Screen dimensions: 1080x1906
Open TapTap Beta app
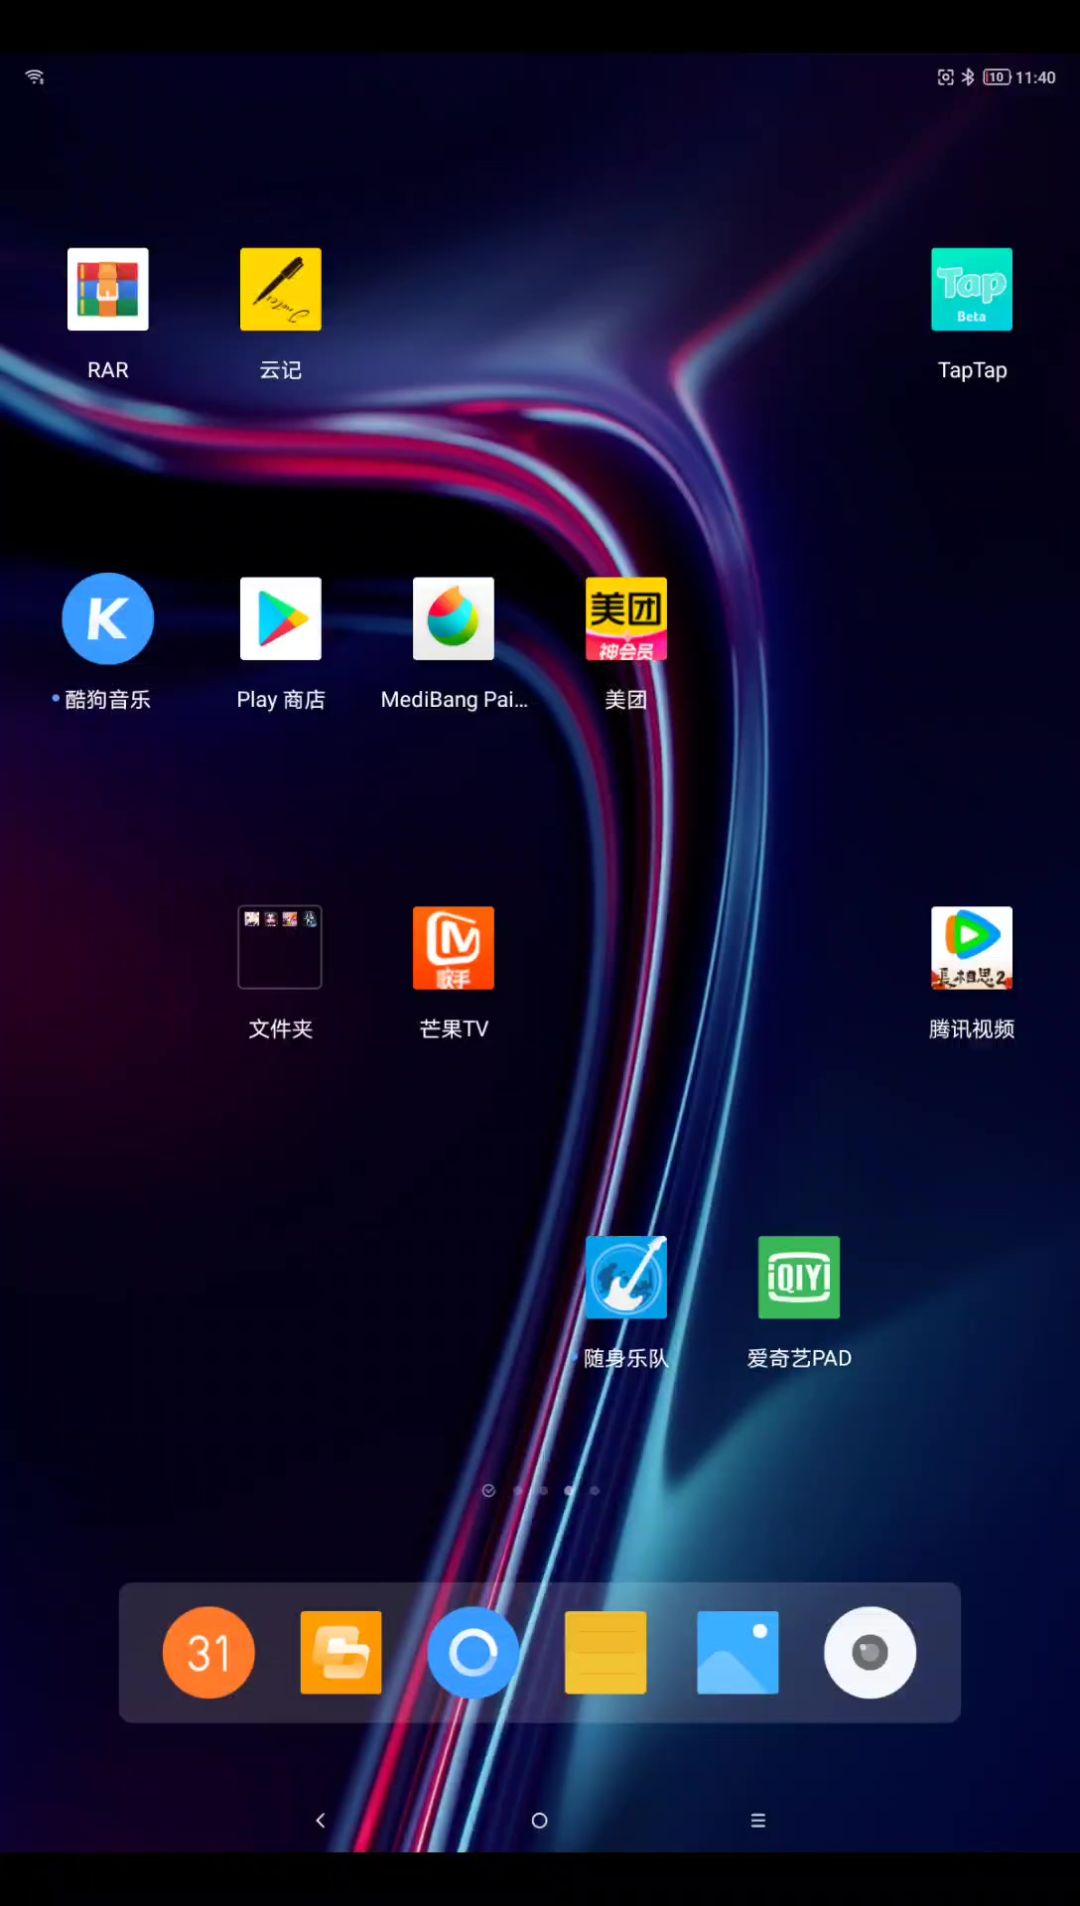click(971, 289)
